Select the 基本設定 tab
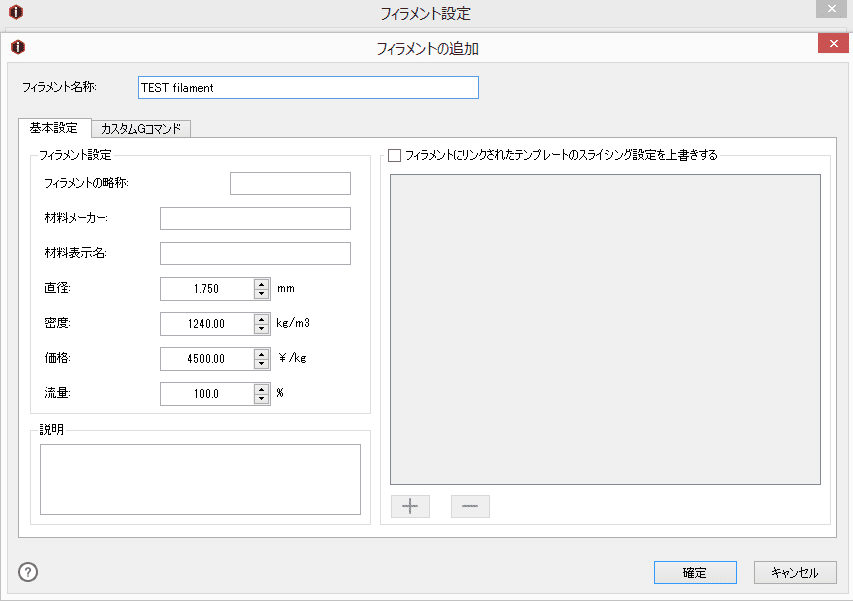 click(54, 128)
